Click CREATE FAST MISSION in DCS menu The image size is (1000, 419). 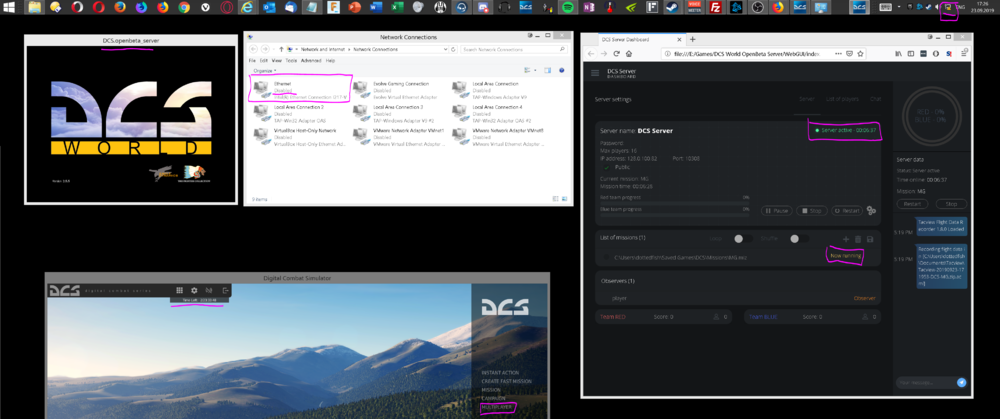coord(506,381)
